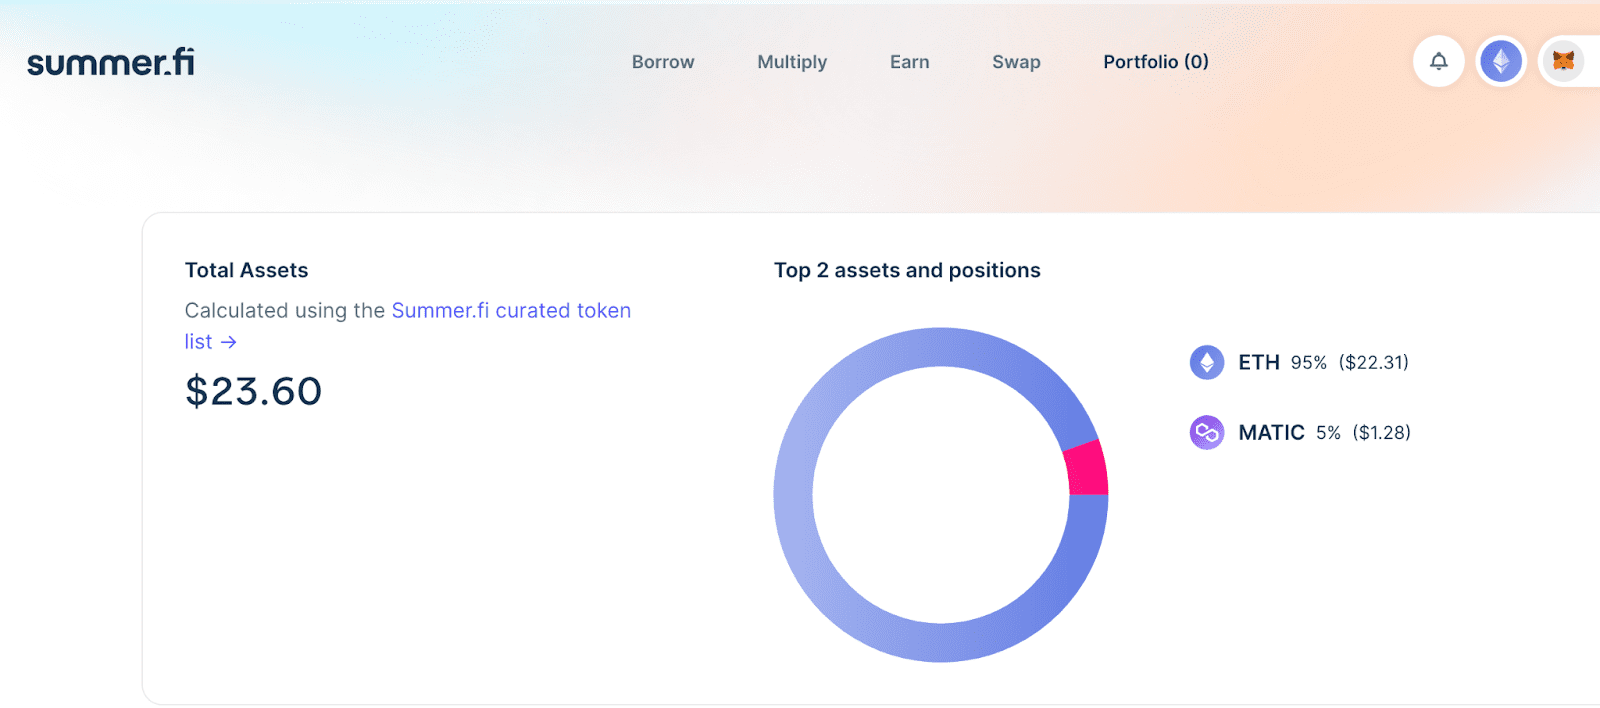Go to the Earn menu
Viewport: 1600px width, 708px height.
click(x=910, y=62)
